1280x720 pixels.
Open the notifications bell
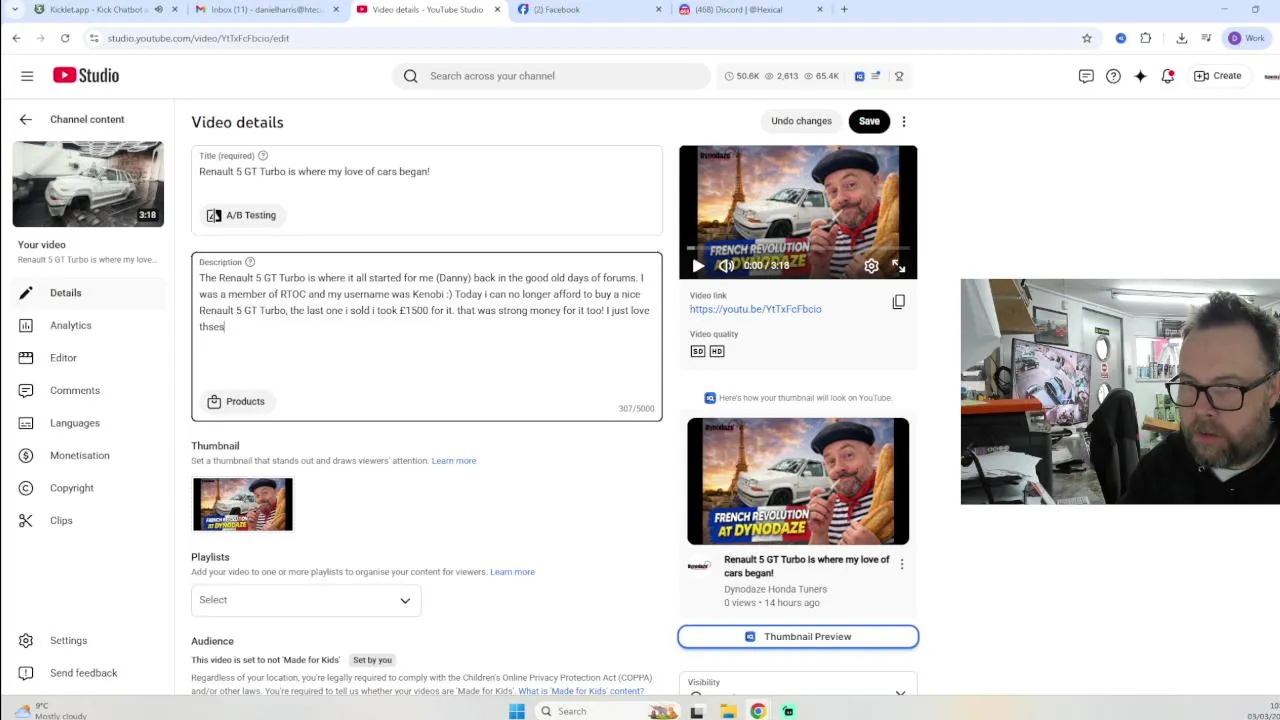(x=1167, y=76)
